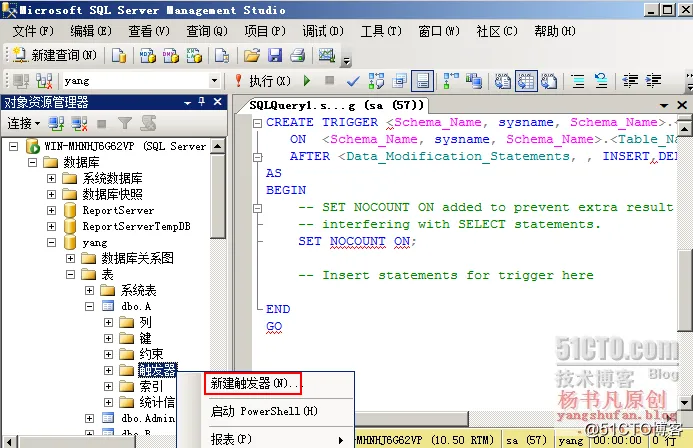
Task: Toggle include actual execution plan
Action: point(451,81)
